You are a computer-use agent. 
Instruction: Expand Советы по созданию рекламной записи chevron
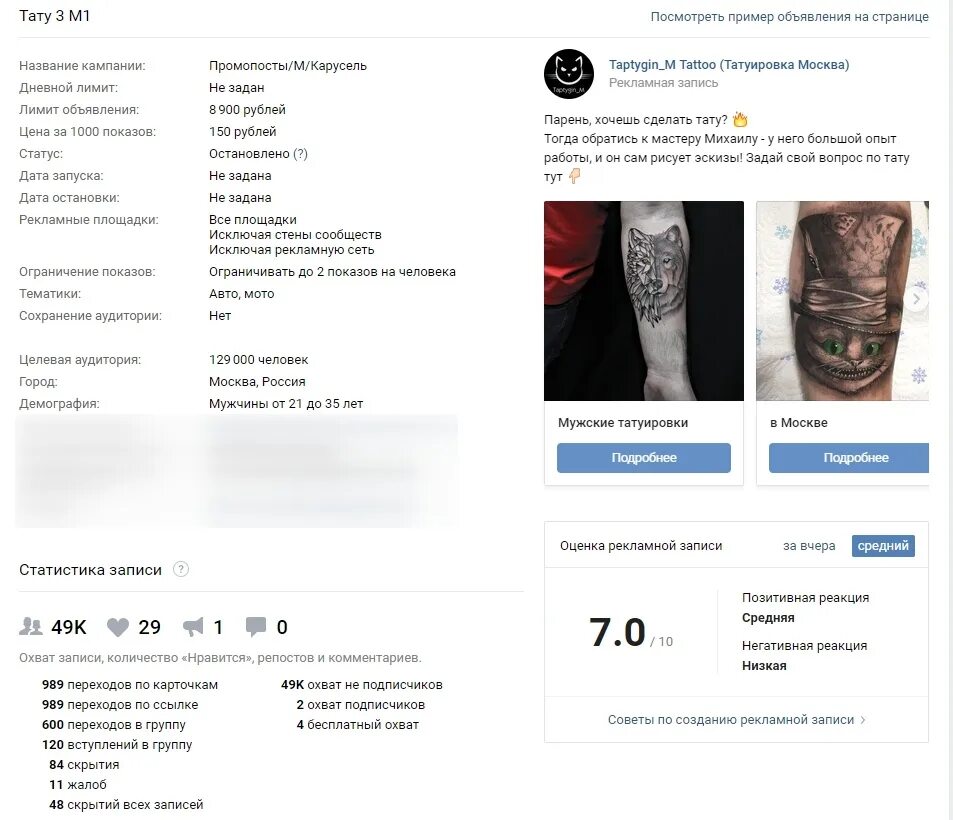pos(862,720)
